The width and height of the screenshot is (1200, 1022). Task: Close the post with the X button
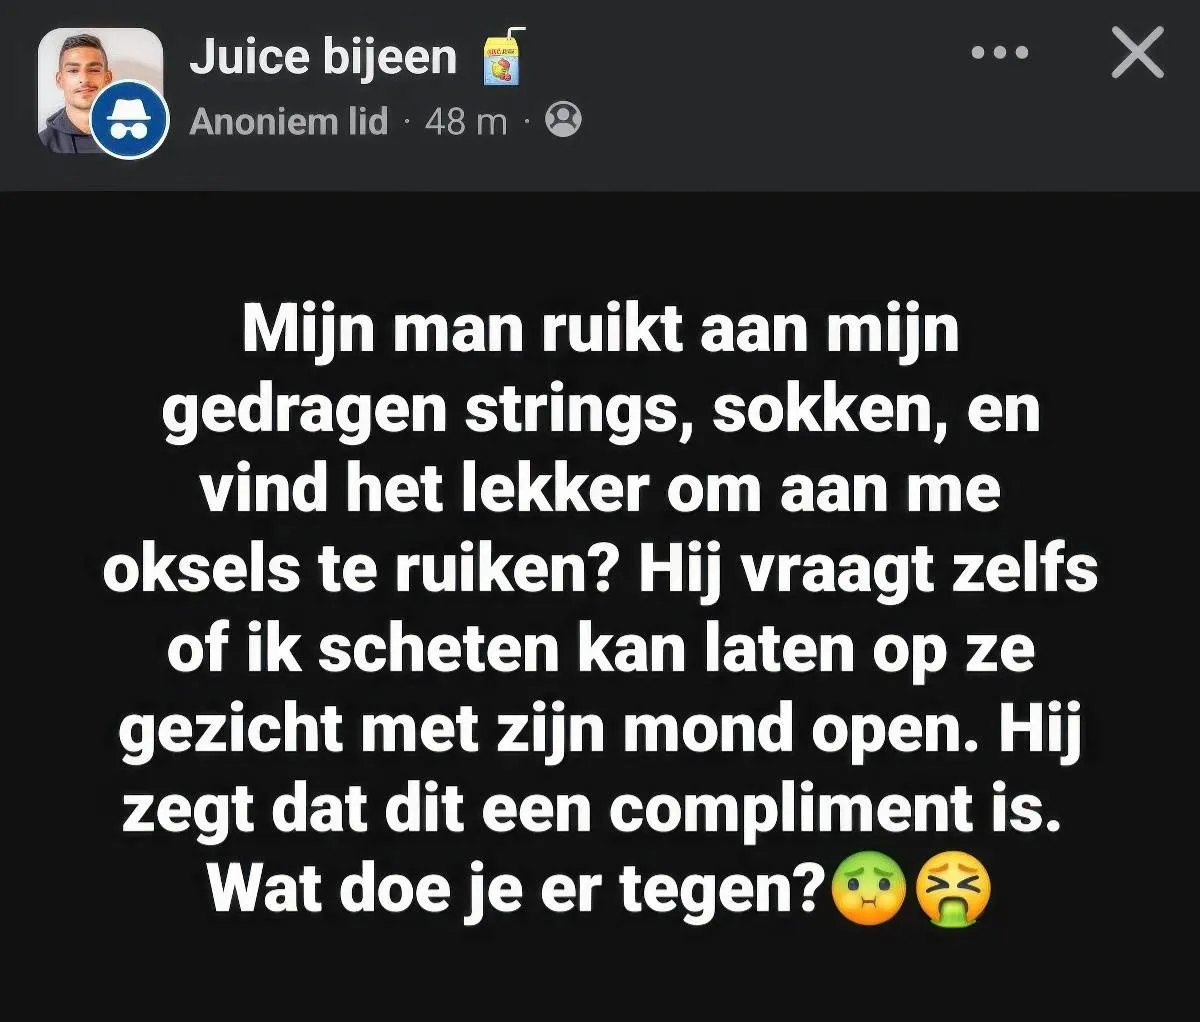[x=1138, y=53]
